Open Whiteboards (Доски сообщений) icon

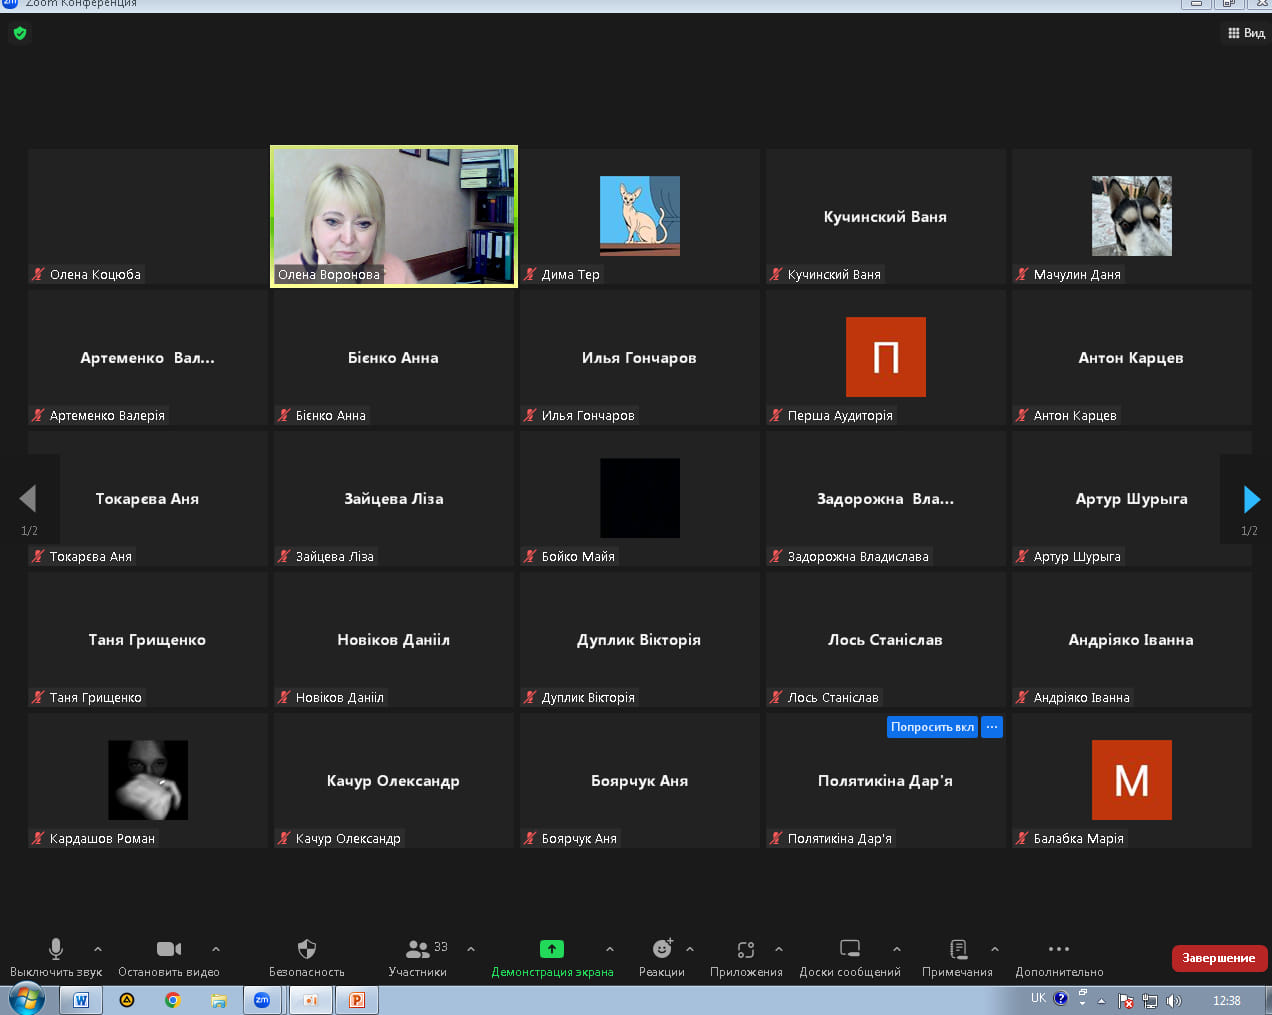click(x=850, y=949)
